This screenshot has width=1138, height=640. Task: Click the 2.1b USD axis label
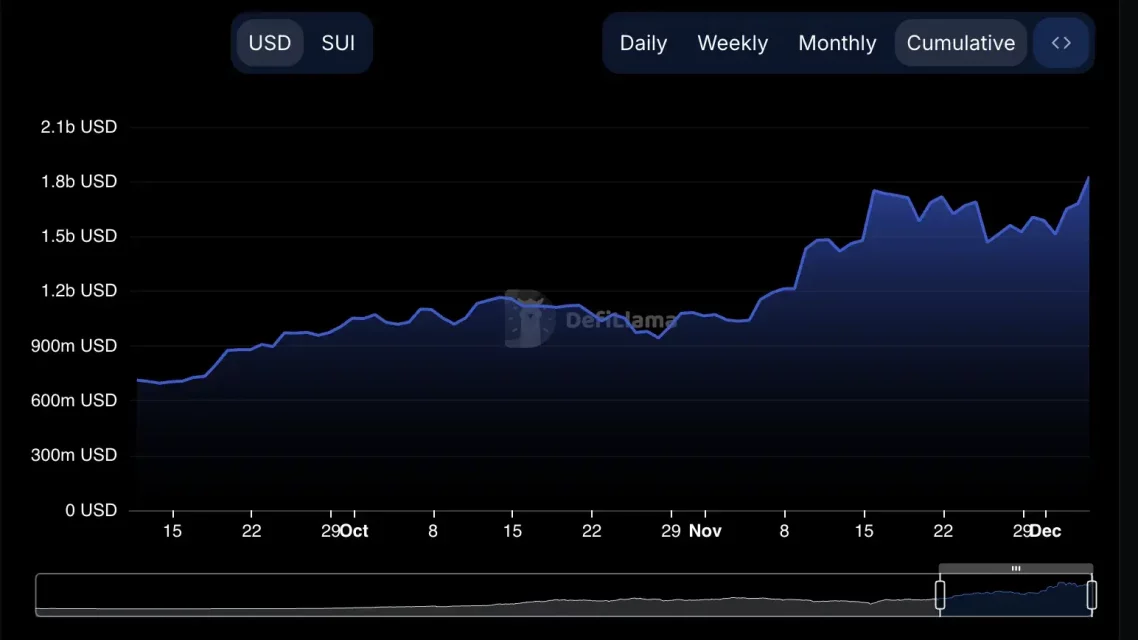[x=78, y=126]
